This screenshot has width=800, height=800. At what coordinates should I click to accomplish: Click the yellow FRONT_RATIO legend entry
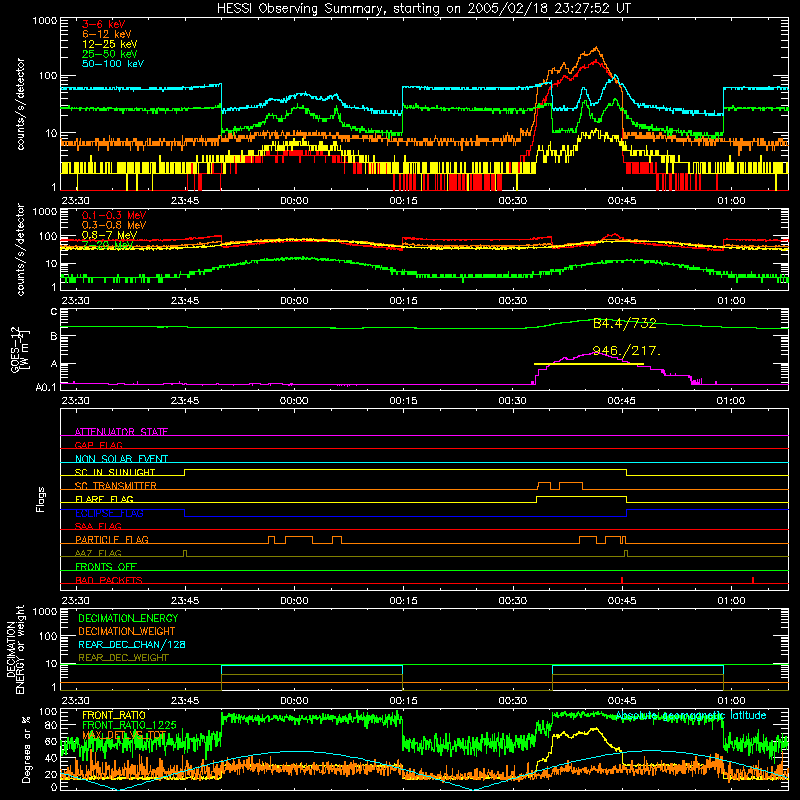click(114, 715)
